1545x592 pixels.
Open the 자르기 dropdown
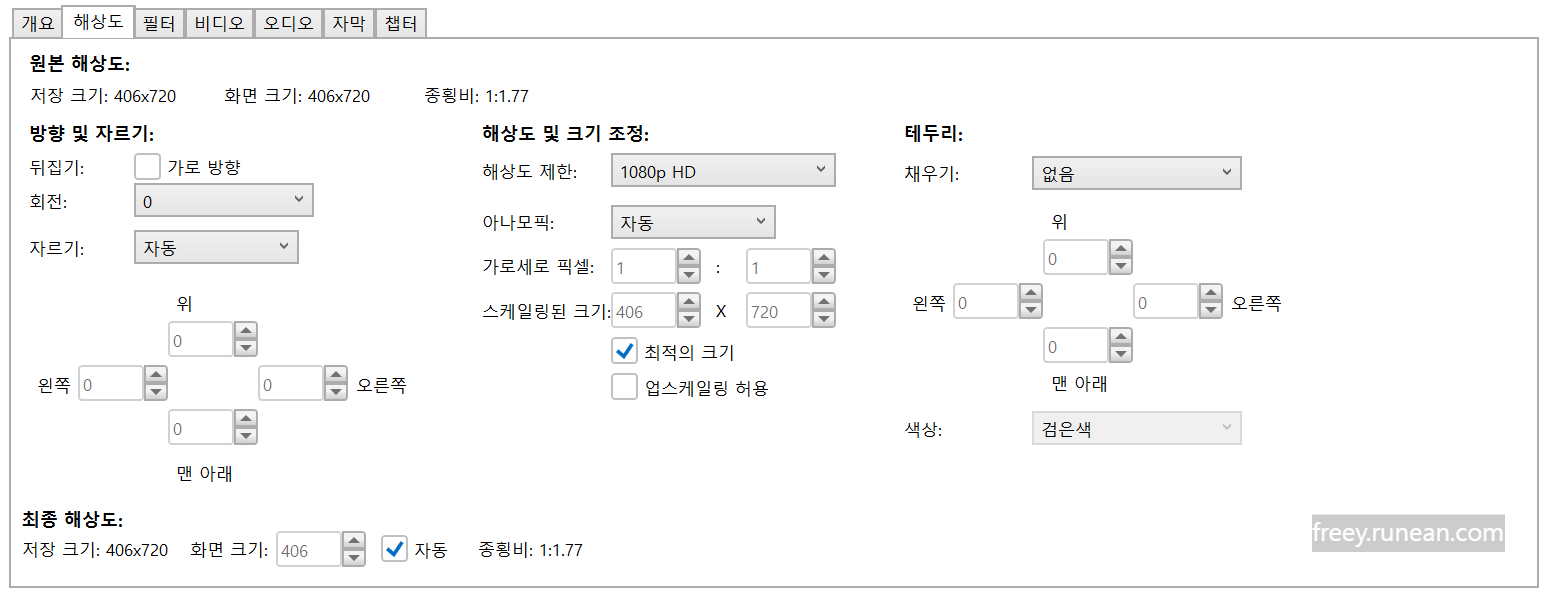pos(216,246)
